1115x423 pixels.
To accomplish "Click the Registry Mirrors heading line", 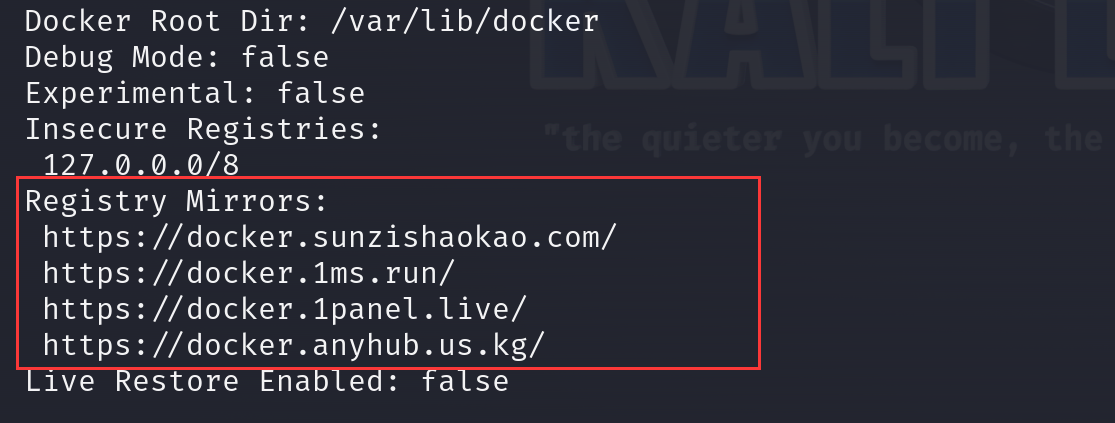I will (x=176, y=202).
